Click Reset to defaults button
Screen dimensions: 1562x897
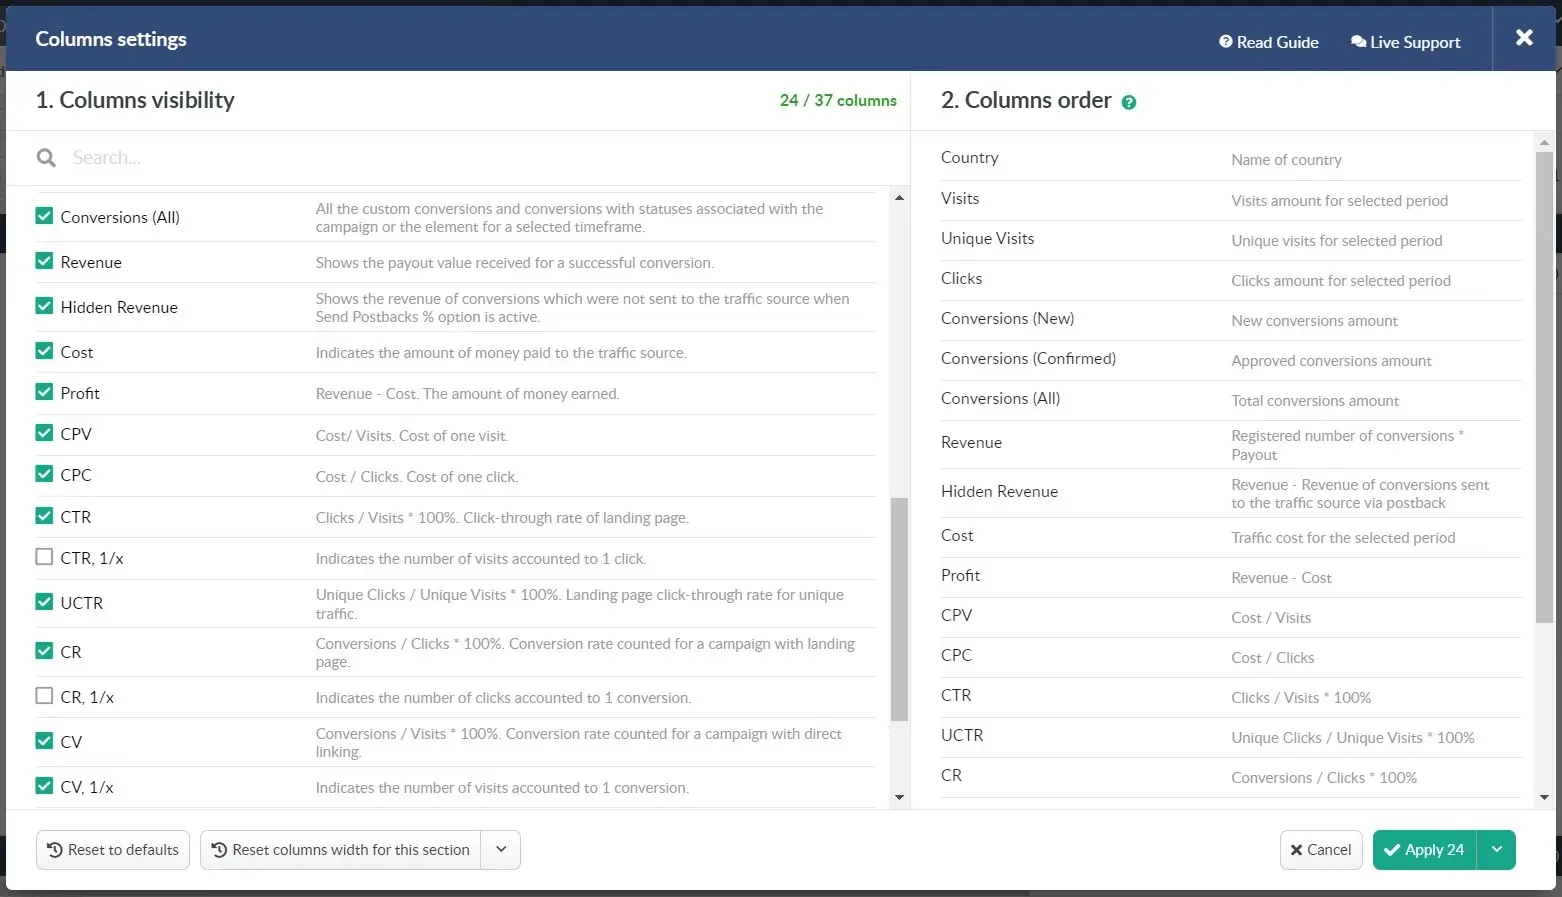pos(113,850)
